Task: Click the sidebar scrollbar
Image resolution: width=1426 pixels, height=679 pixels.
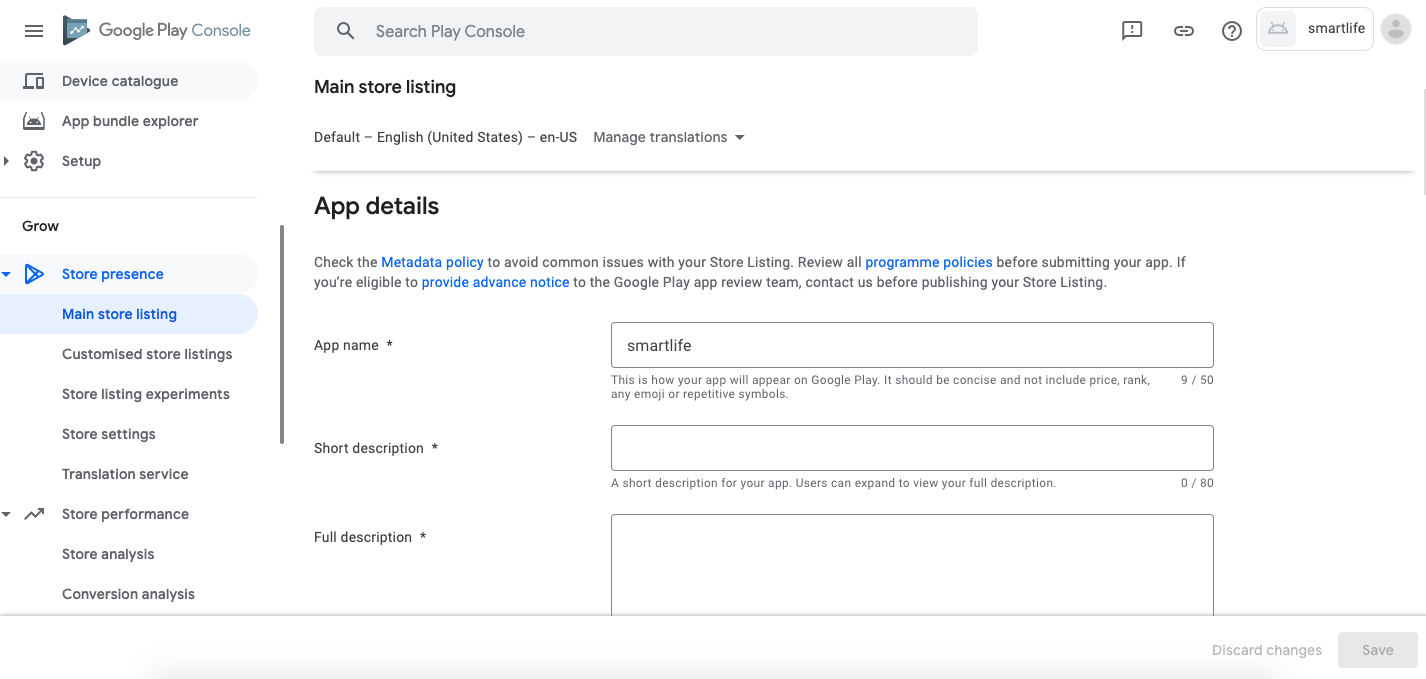Action: (x=282, y=334)
